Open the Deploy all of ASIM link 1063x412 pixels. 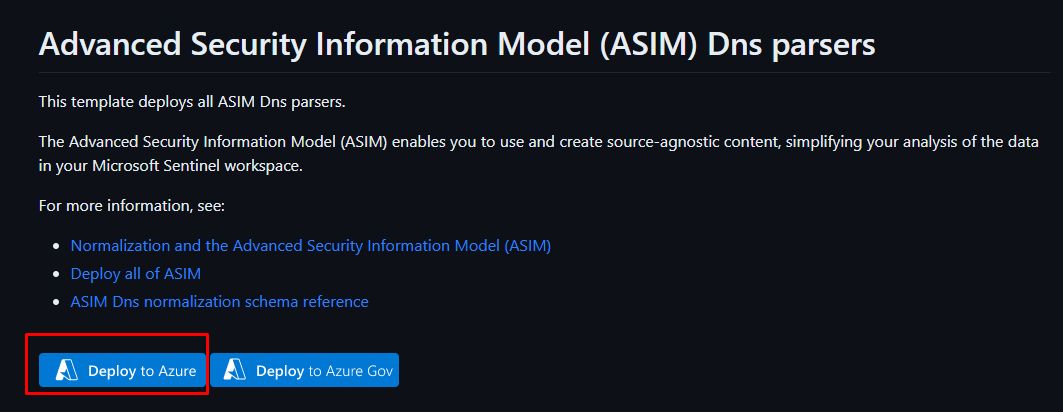[x=142, y=273]
